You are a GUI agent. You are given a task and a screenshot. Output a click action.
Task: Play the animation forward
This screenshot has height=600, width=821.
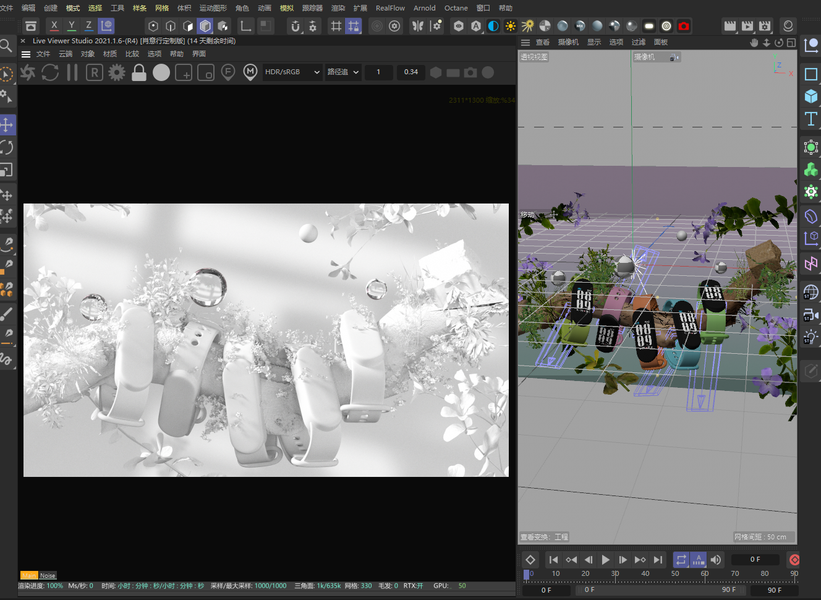(x=606, y=560)
